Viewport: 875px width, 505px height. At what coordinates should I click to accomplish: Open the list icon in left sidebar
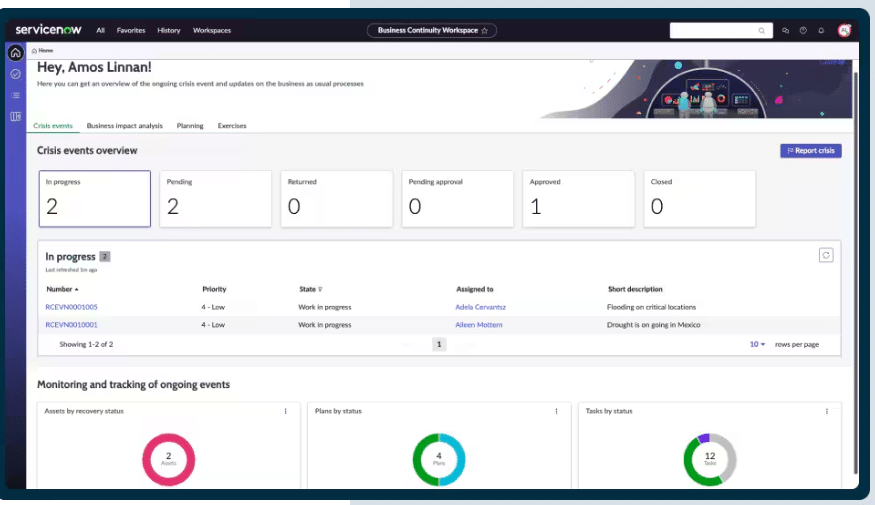16,95
